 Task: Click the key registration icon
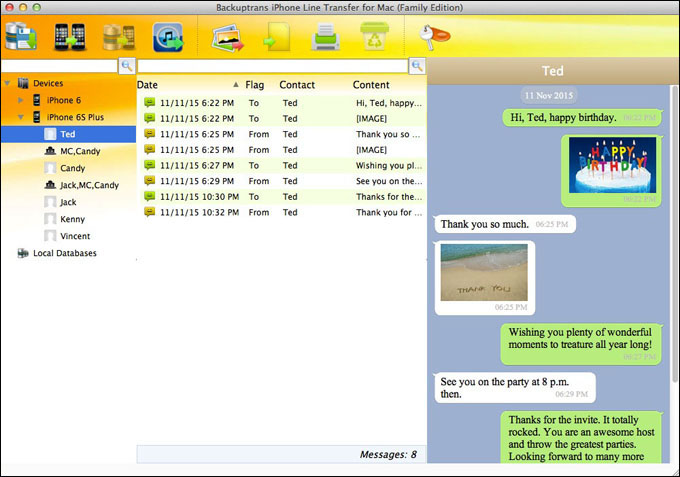(x=435, y=36)
